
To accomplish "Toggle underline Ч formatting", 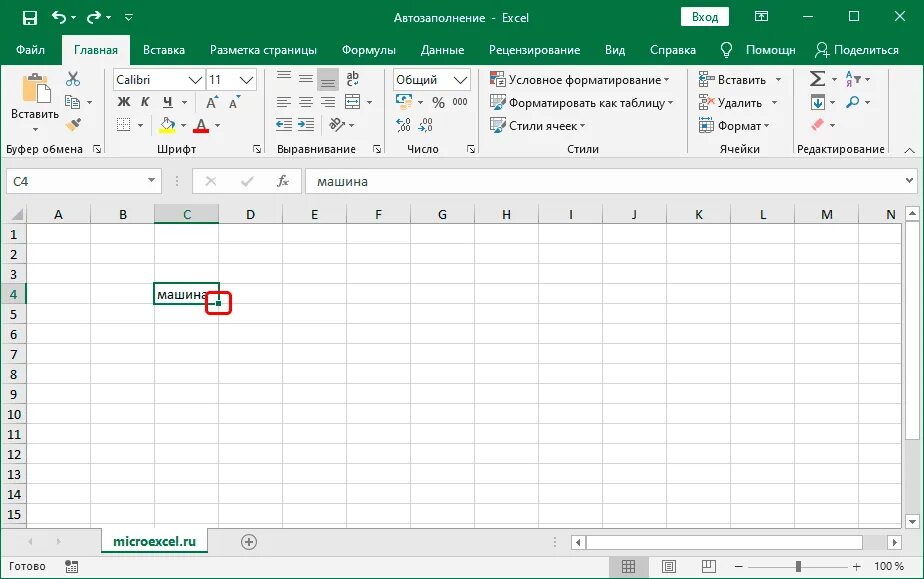I will tap(168, 102).
